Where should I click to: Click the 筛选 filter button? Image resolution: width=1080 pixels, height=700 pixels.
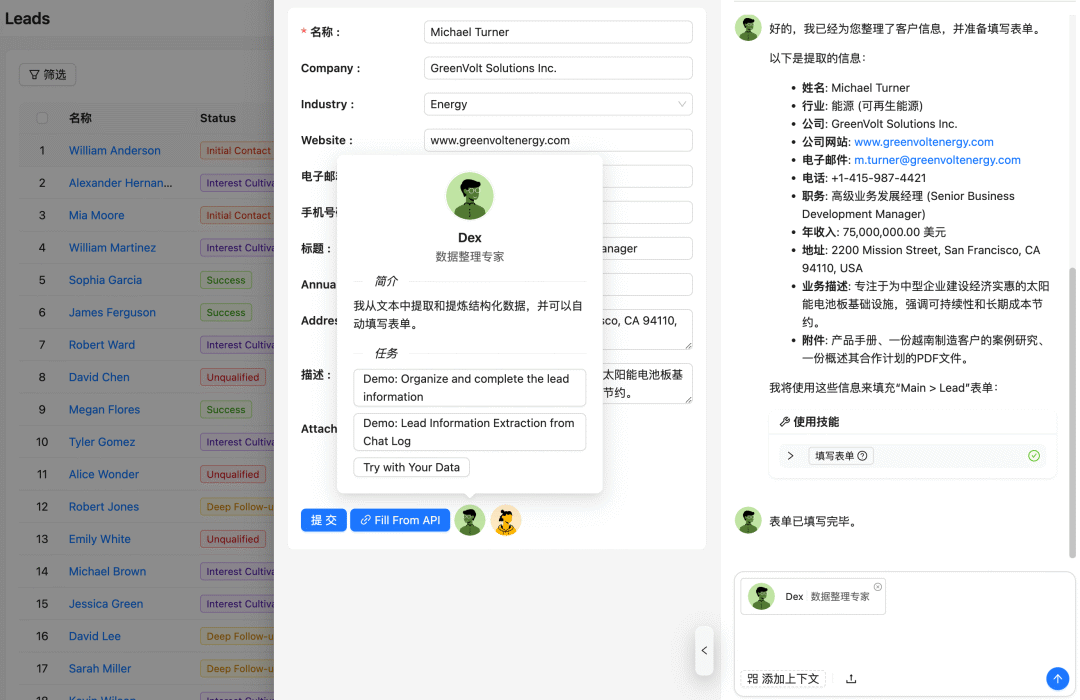[48, 74]
